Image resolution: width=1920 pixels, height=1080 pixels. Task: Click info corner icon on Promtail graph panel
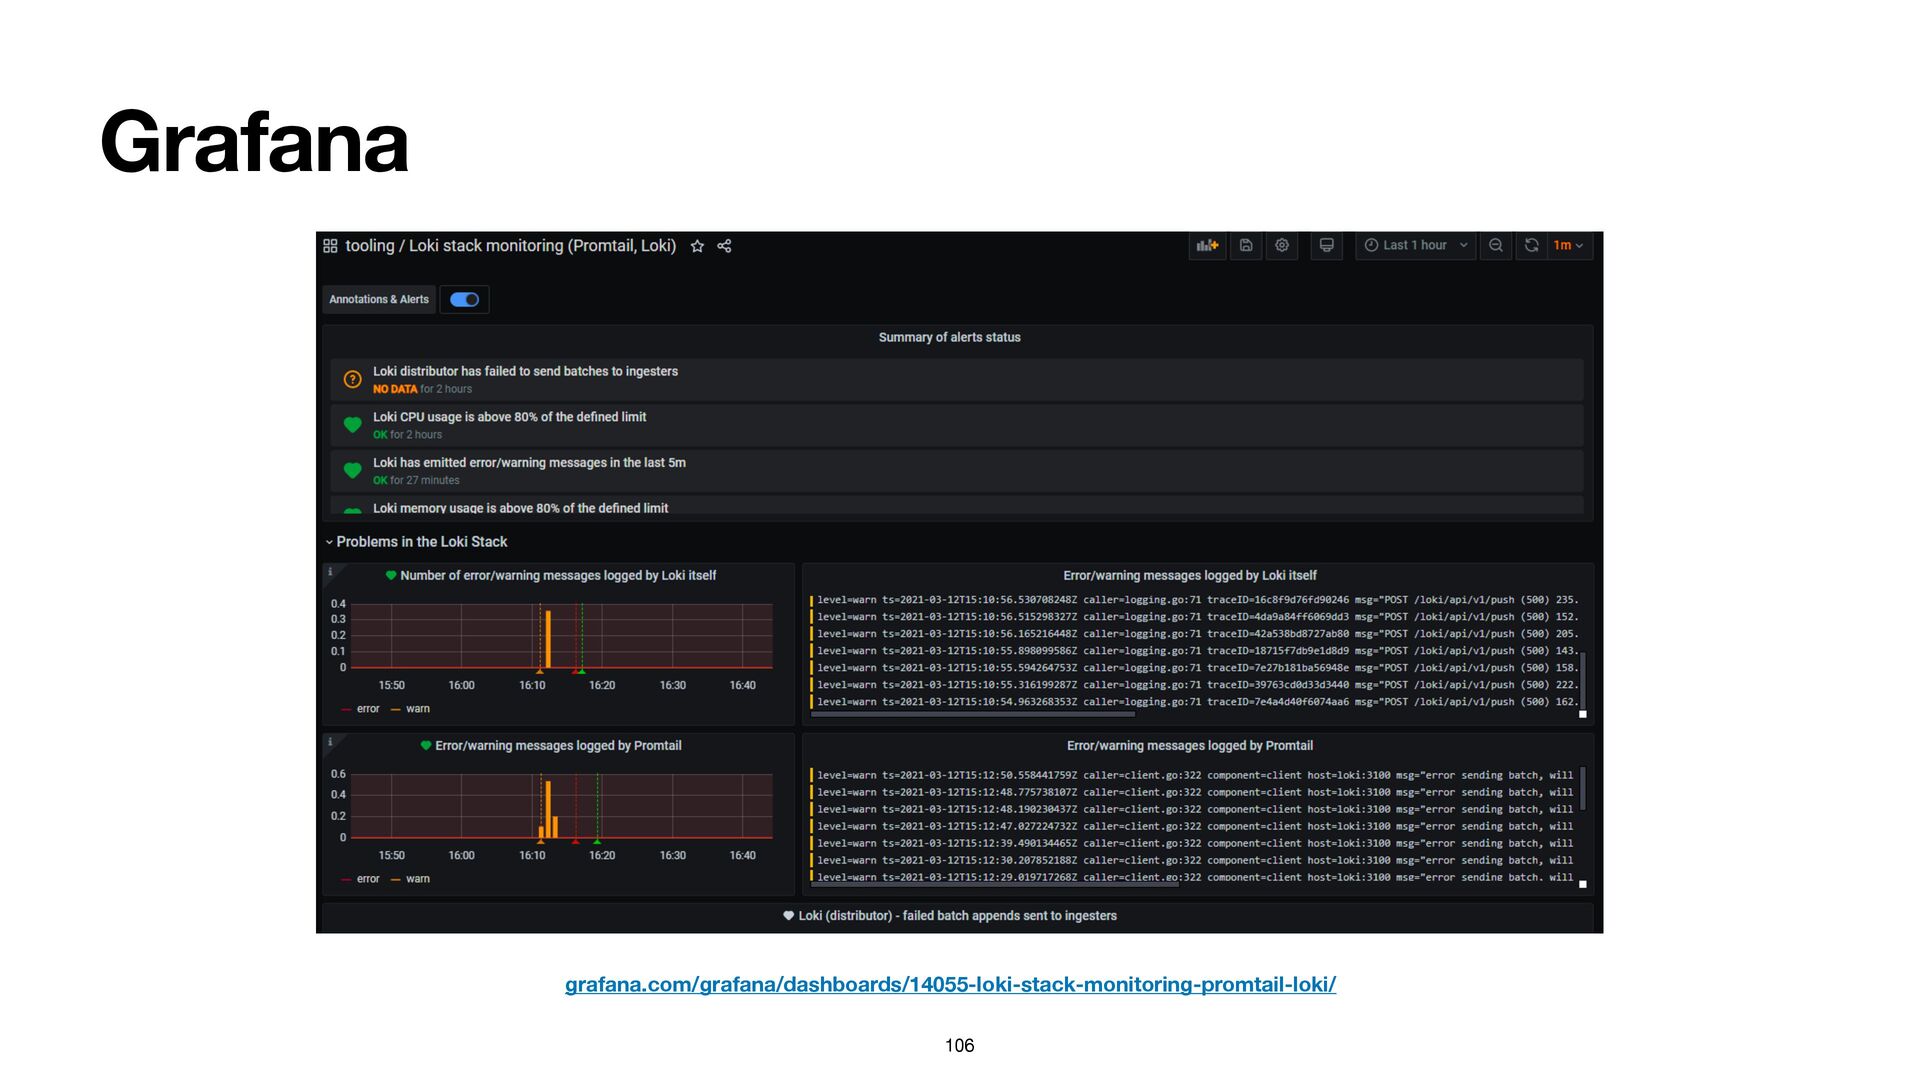click(330, 742)
